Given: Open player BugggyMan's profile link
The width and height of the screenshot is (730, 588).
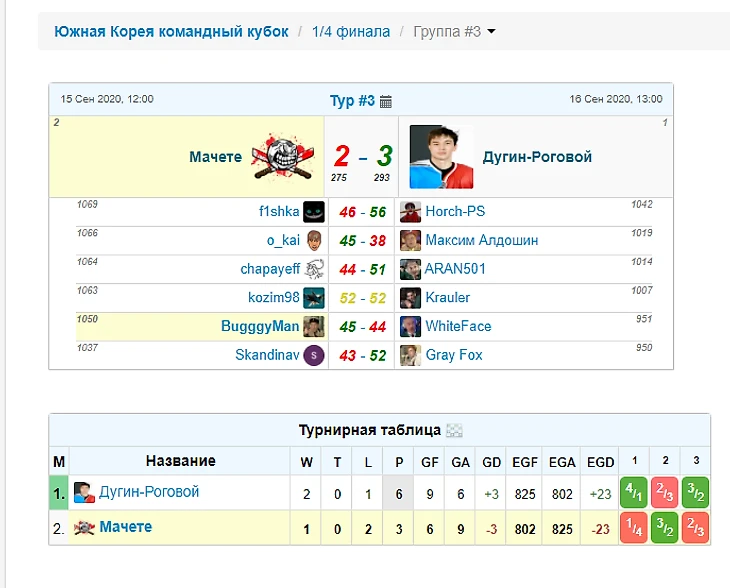Looking at the screenshot, I should tap(260, 326).
